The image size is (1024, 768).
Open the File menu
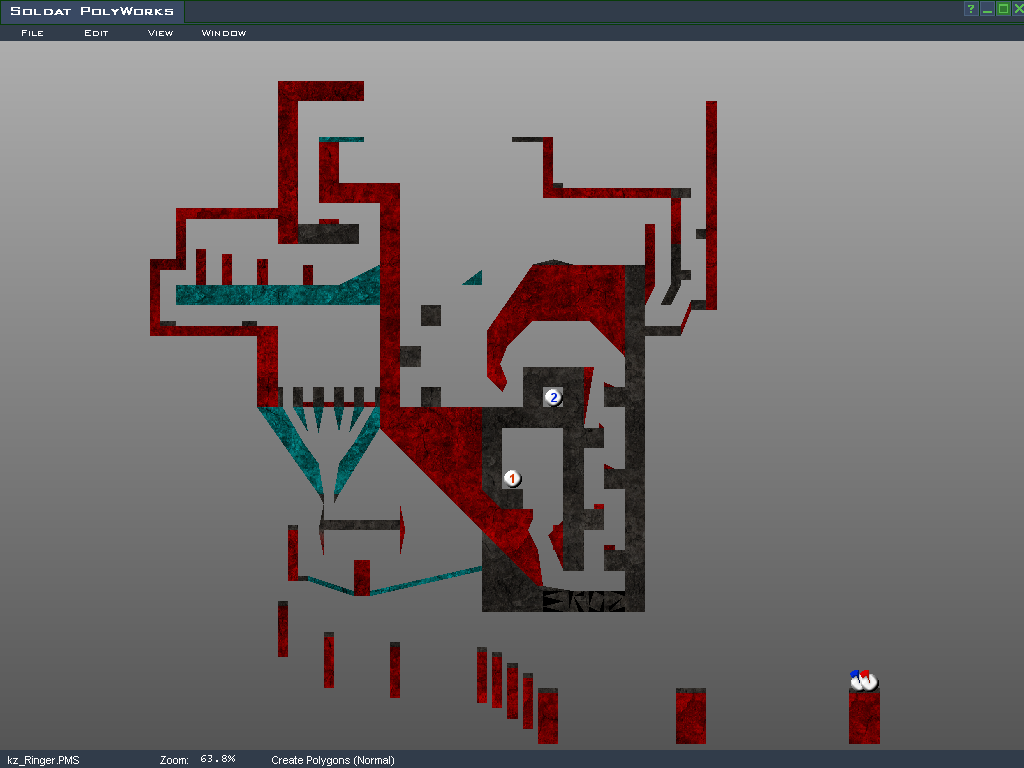pos(32,33)
